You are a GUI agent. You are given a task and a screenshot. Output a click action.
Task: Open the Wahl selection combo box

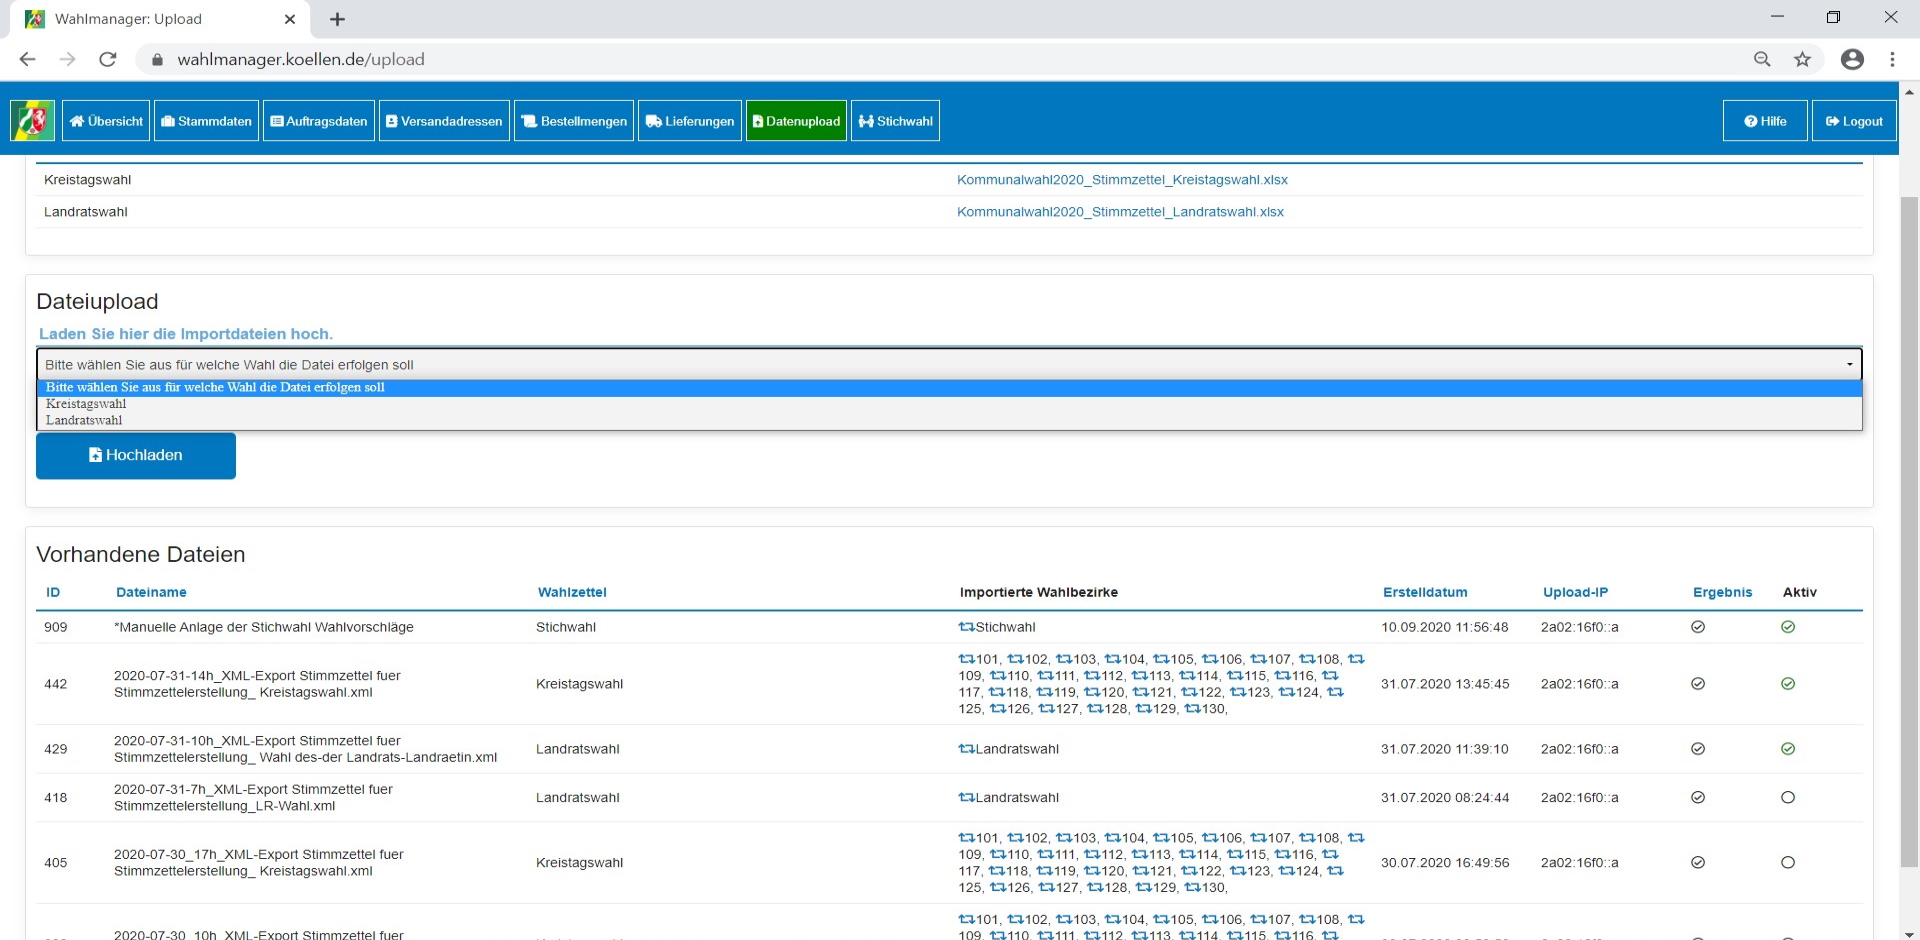point(949,364)
